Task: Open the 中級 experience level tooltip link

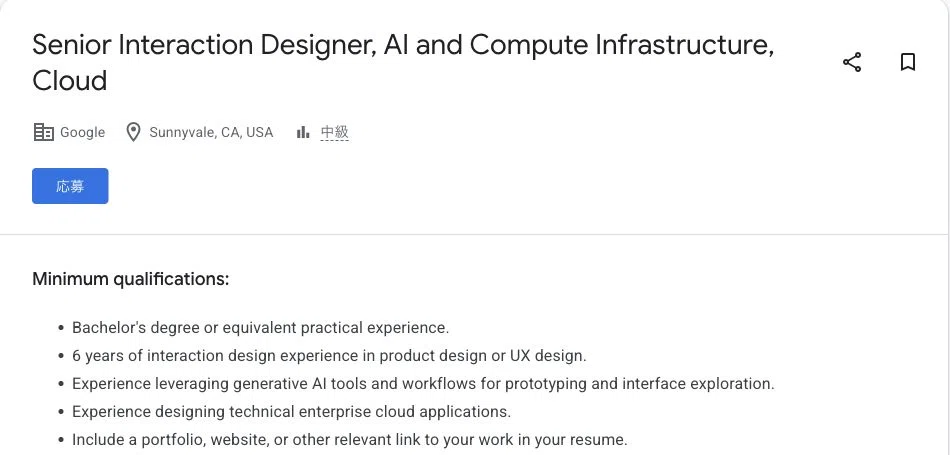Action: click(x=334, y=132)
